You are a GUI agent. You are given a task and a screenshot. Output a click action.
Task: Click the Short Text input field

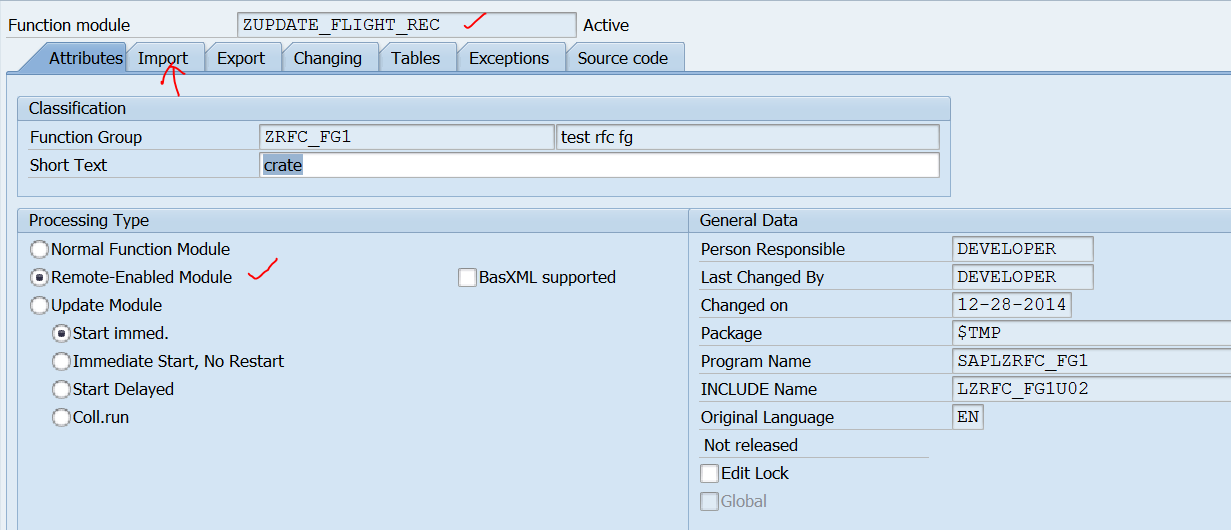[x=599, y=165]
